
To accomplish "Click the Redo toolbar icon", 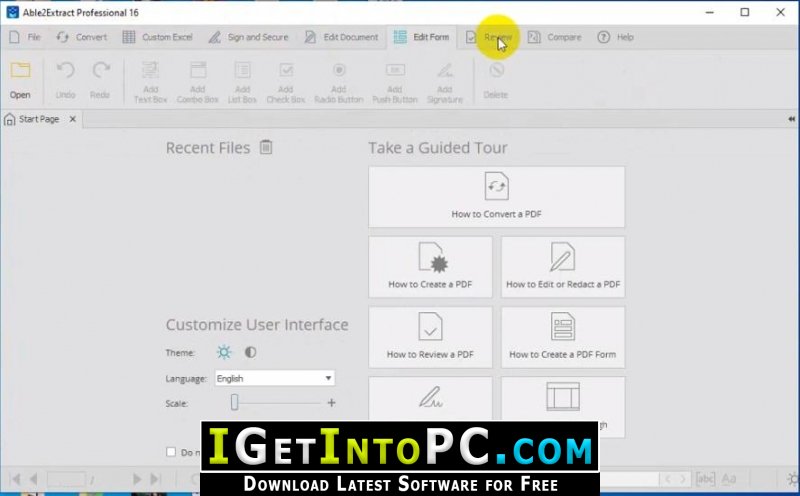I will tap(100, 80).
